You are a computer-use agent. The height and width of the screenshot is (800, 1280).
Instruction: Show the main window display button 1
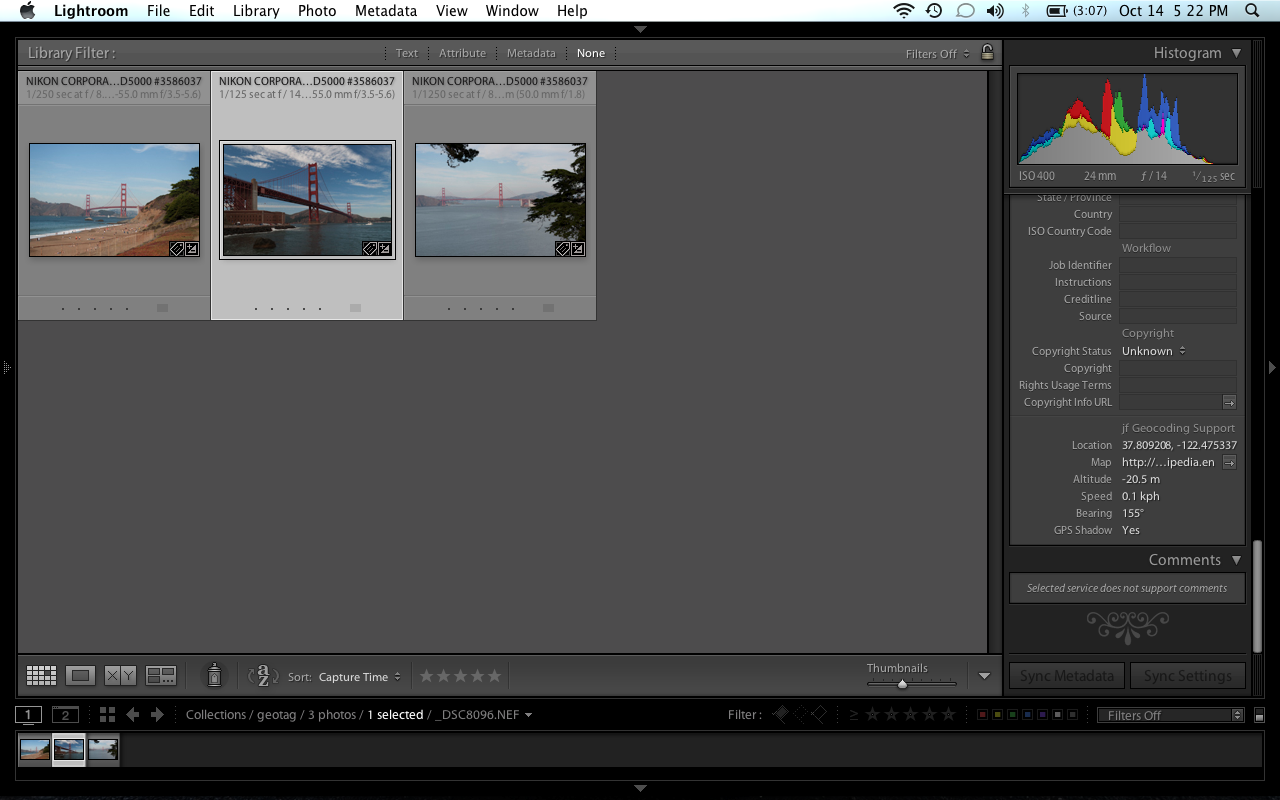point(28,715)
